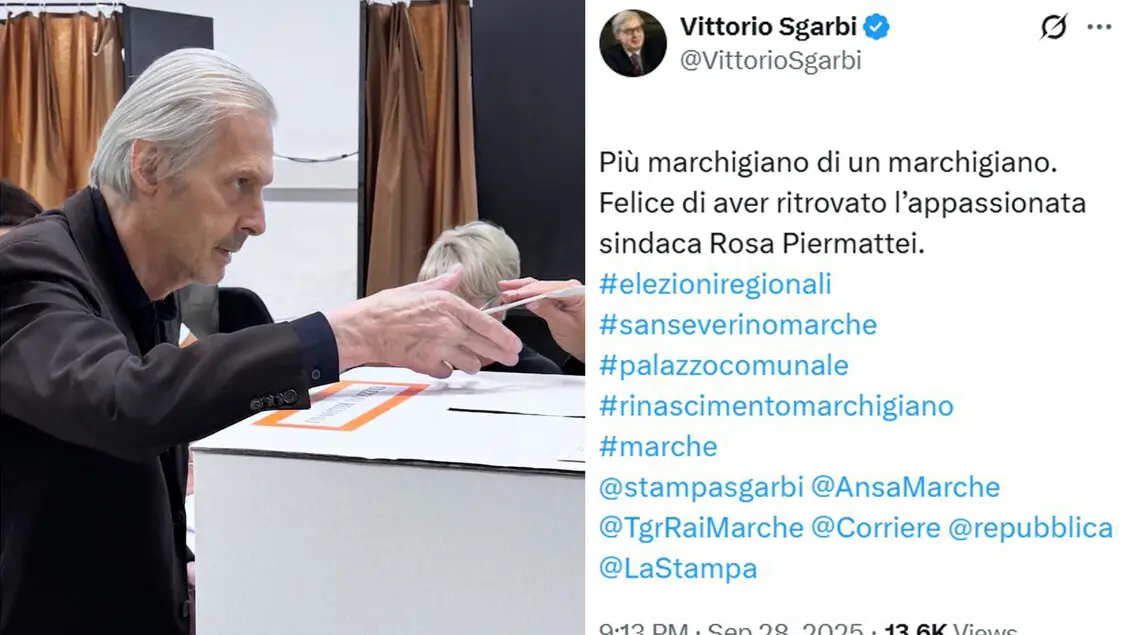Open the @Corriere mention

coord(876,528)
